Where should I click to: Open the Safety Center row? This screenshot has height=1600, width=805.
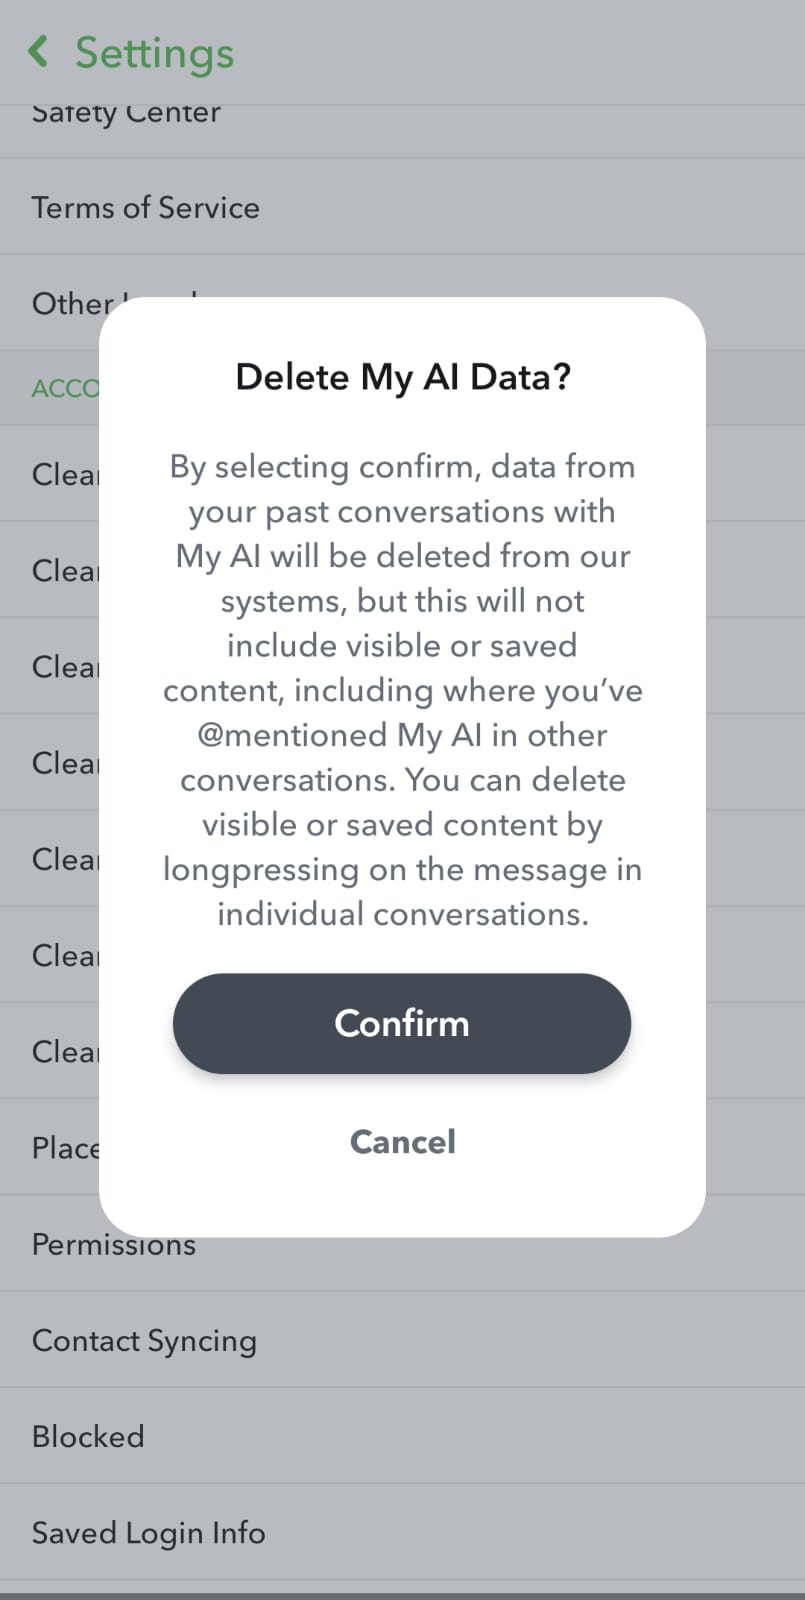pos(126,116)
